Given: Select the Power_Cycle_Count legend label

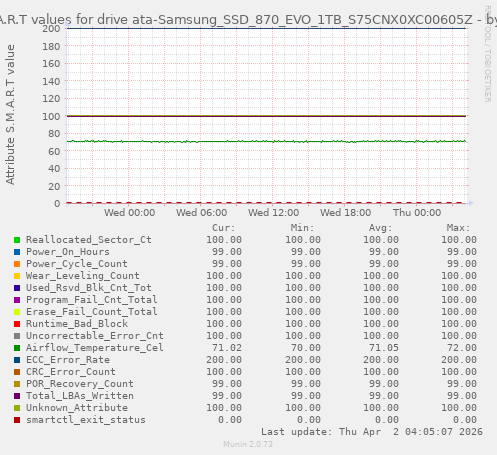Looking at the screenshot, I should (x=77, y=264).
